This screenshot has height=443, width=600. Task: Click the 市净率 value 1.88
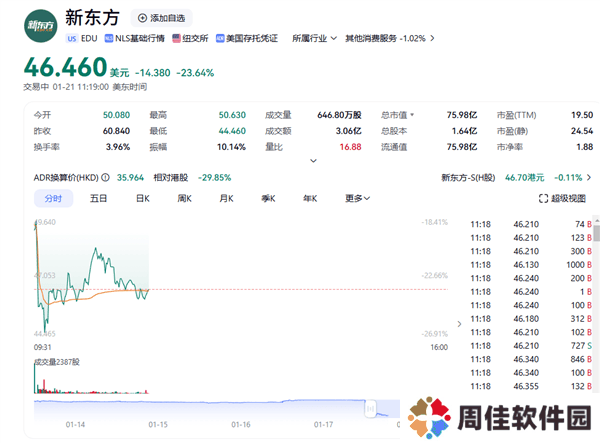pyautogui.click(x=585, y=147)
